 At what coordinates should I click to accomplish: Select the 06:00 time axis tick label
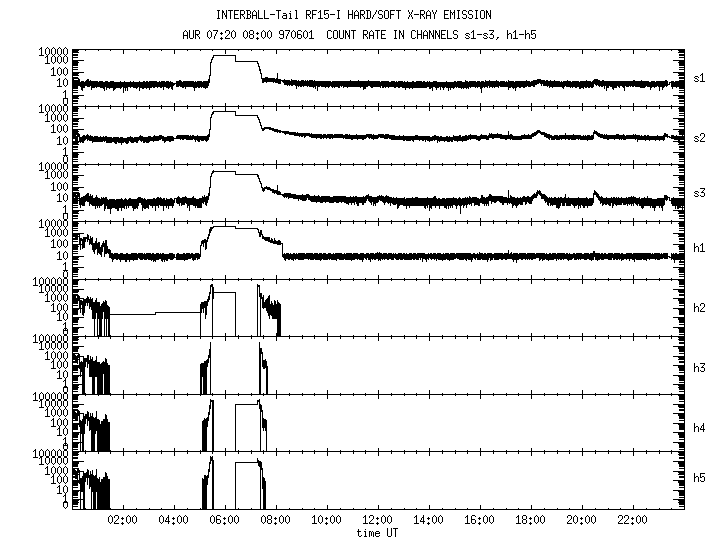pyautogui.click(x=226, y=521)
